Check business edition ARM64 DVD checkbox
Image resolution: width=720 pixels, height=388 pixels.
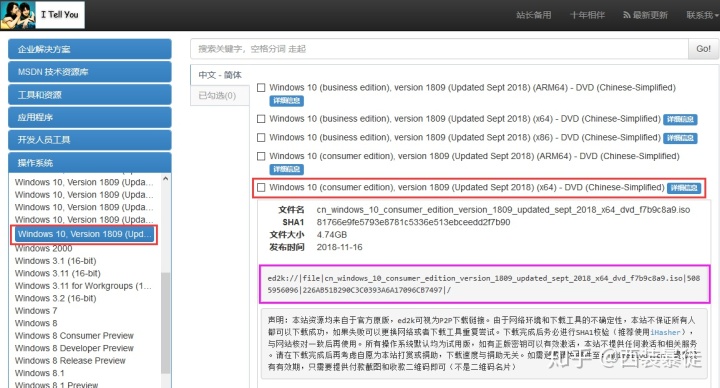point(261,87)
